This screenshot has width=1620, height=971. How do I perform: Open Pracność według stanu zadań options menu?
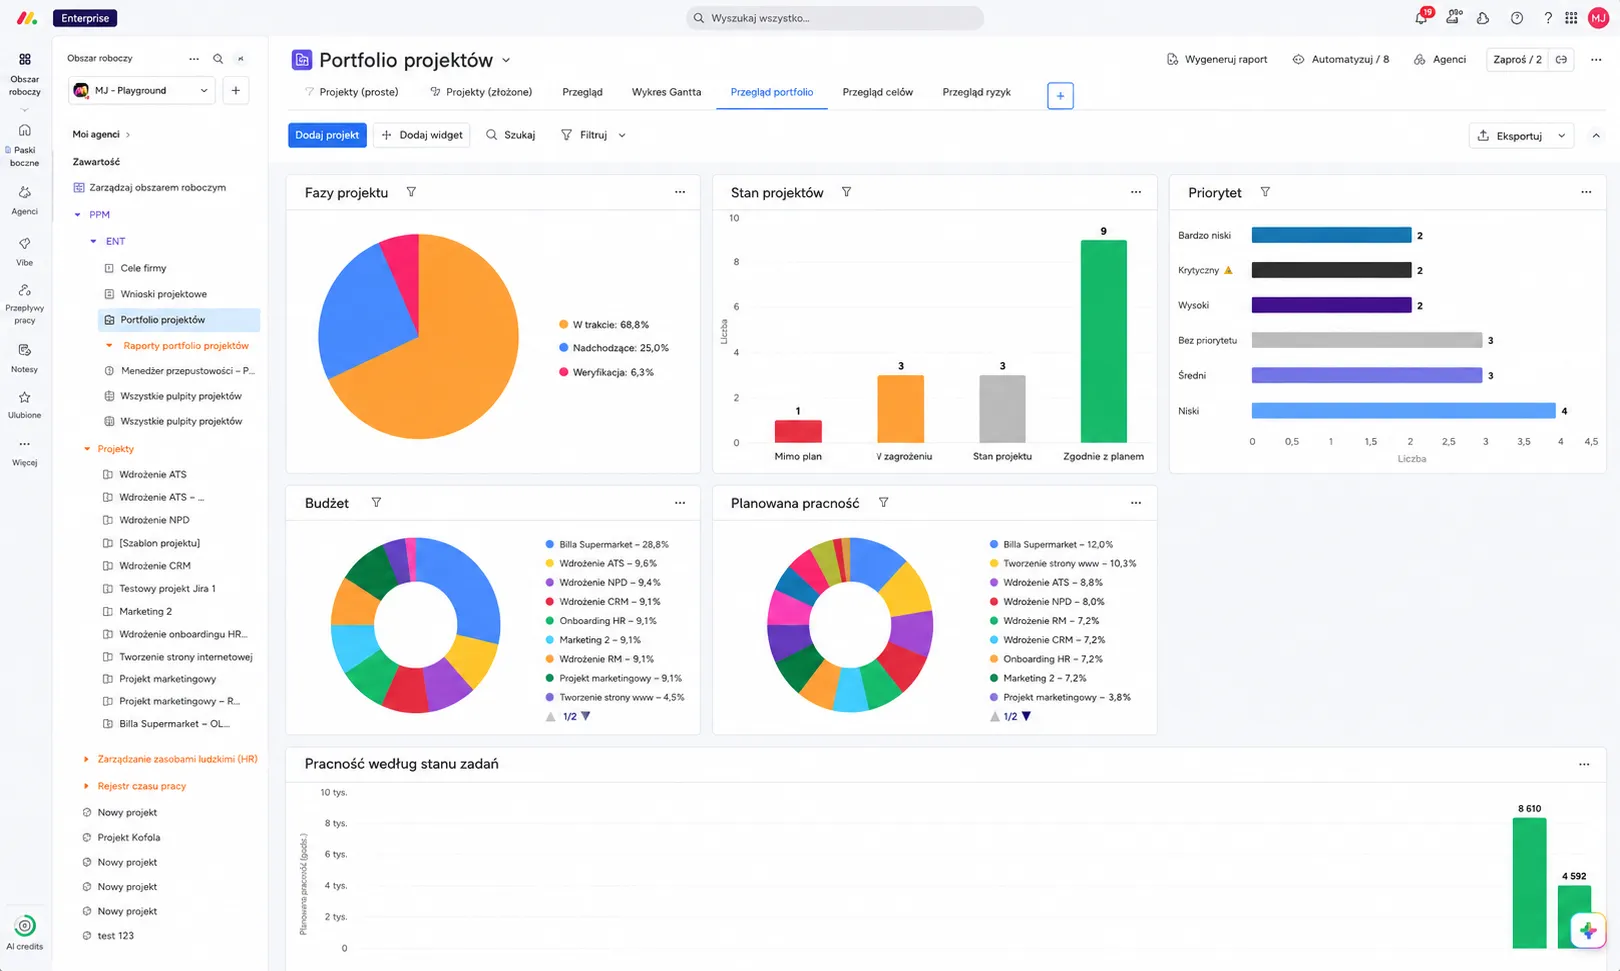point(1584,764)
